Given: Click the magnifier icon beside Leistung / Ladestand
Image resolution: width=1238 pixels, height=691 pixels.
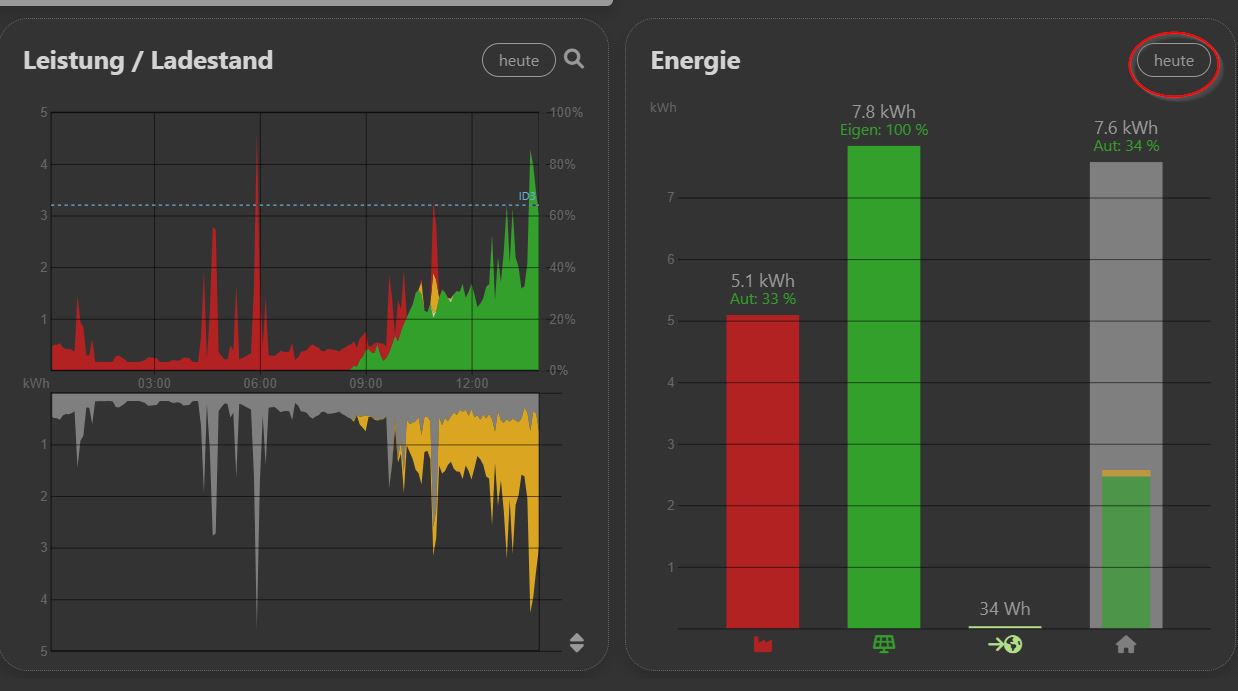Looking at the screenshot, I should click(x=574, y=59).
